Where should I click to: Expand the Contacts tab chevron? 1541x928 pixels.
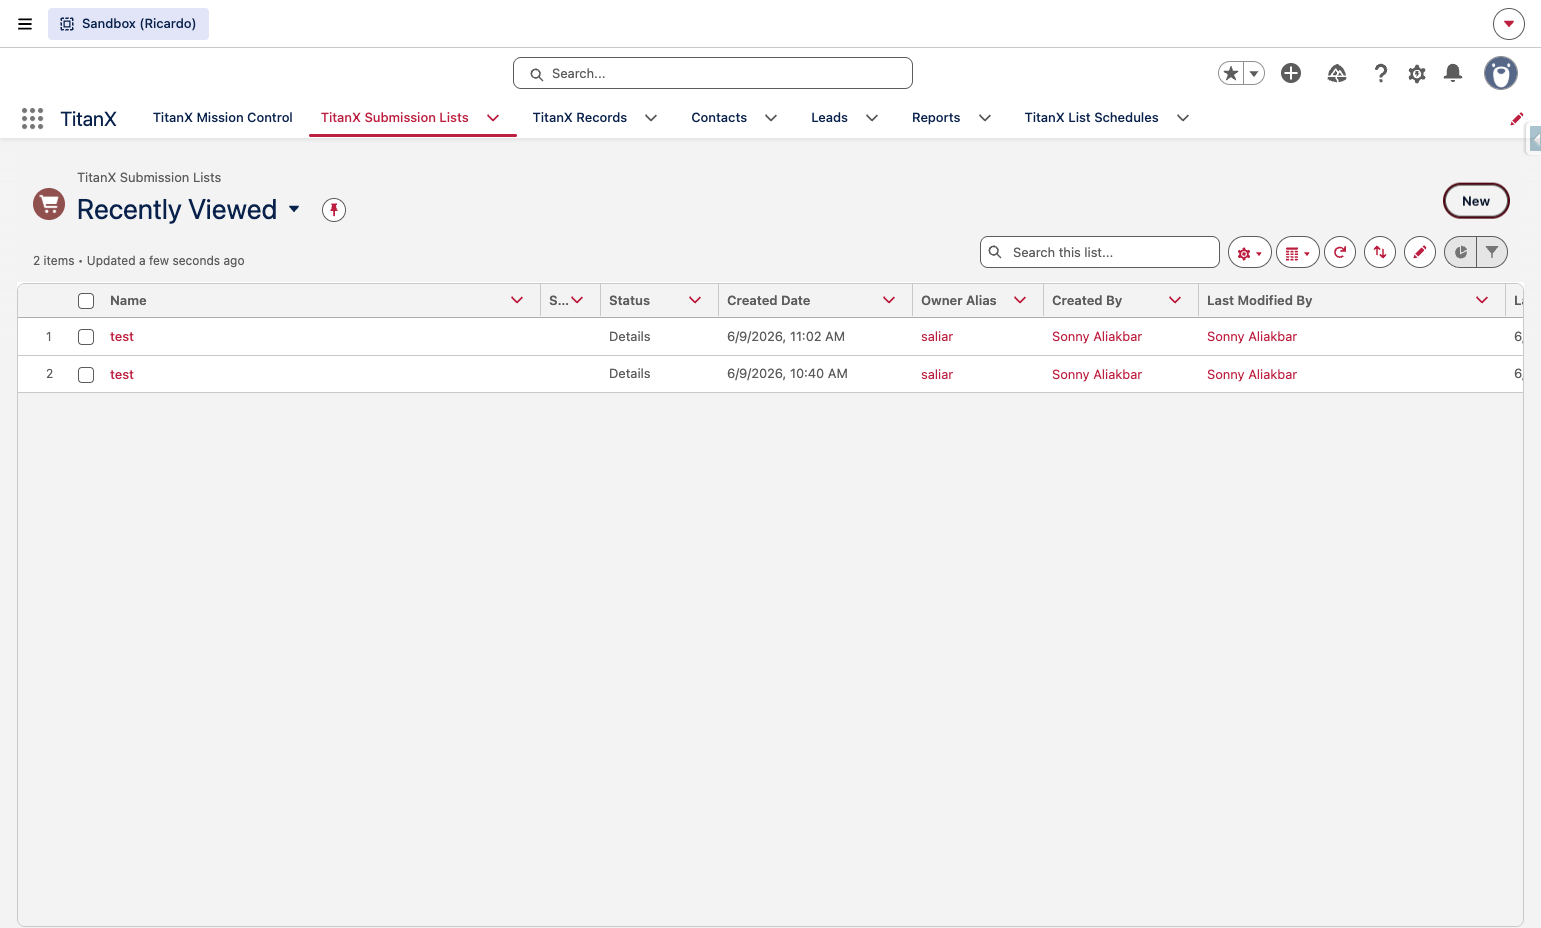coord(771,118)
